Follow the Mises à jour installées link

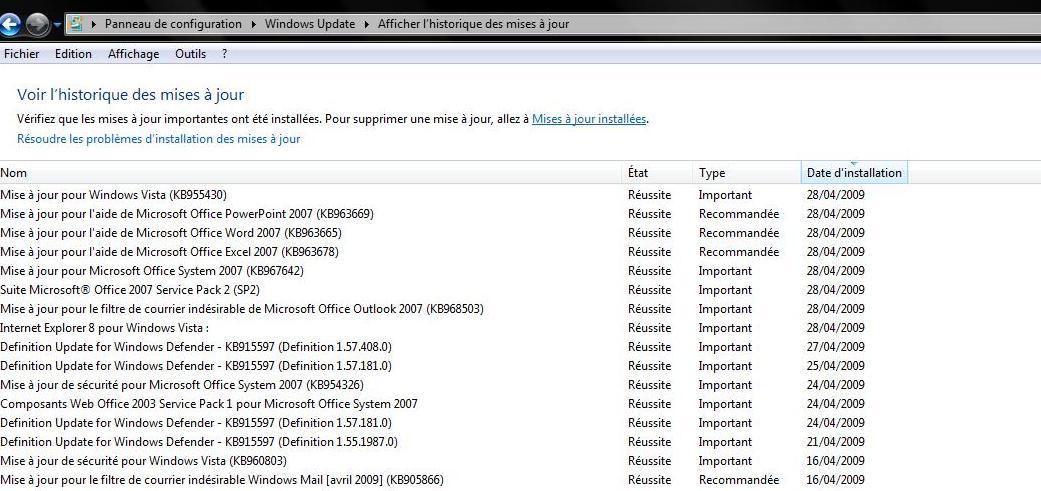589,119
